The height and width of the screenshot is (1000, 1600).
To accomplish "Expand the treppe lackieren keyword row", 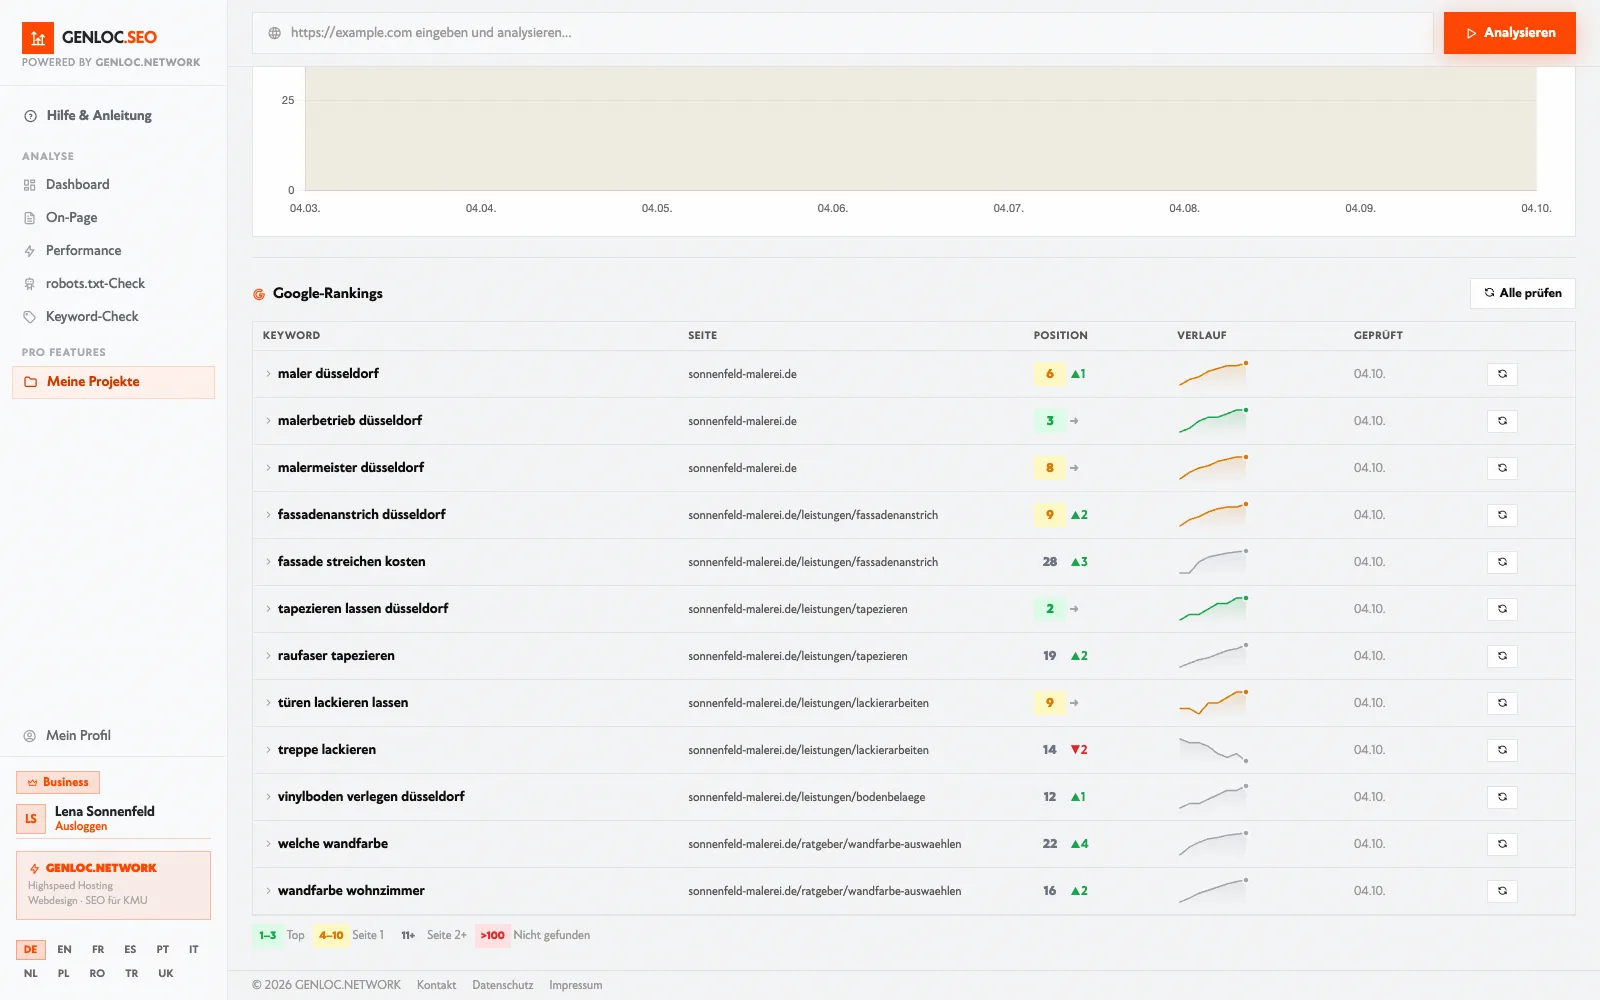I will tap(268, 750).
